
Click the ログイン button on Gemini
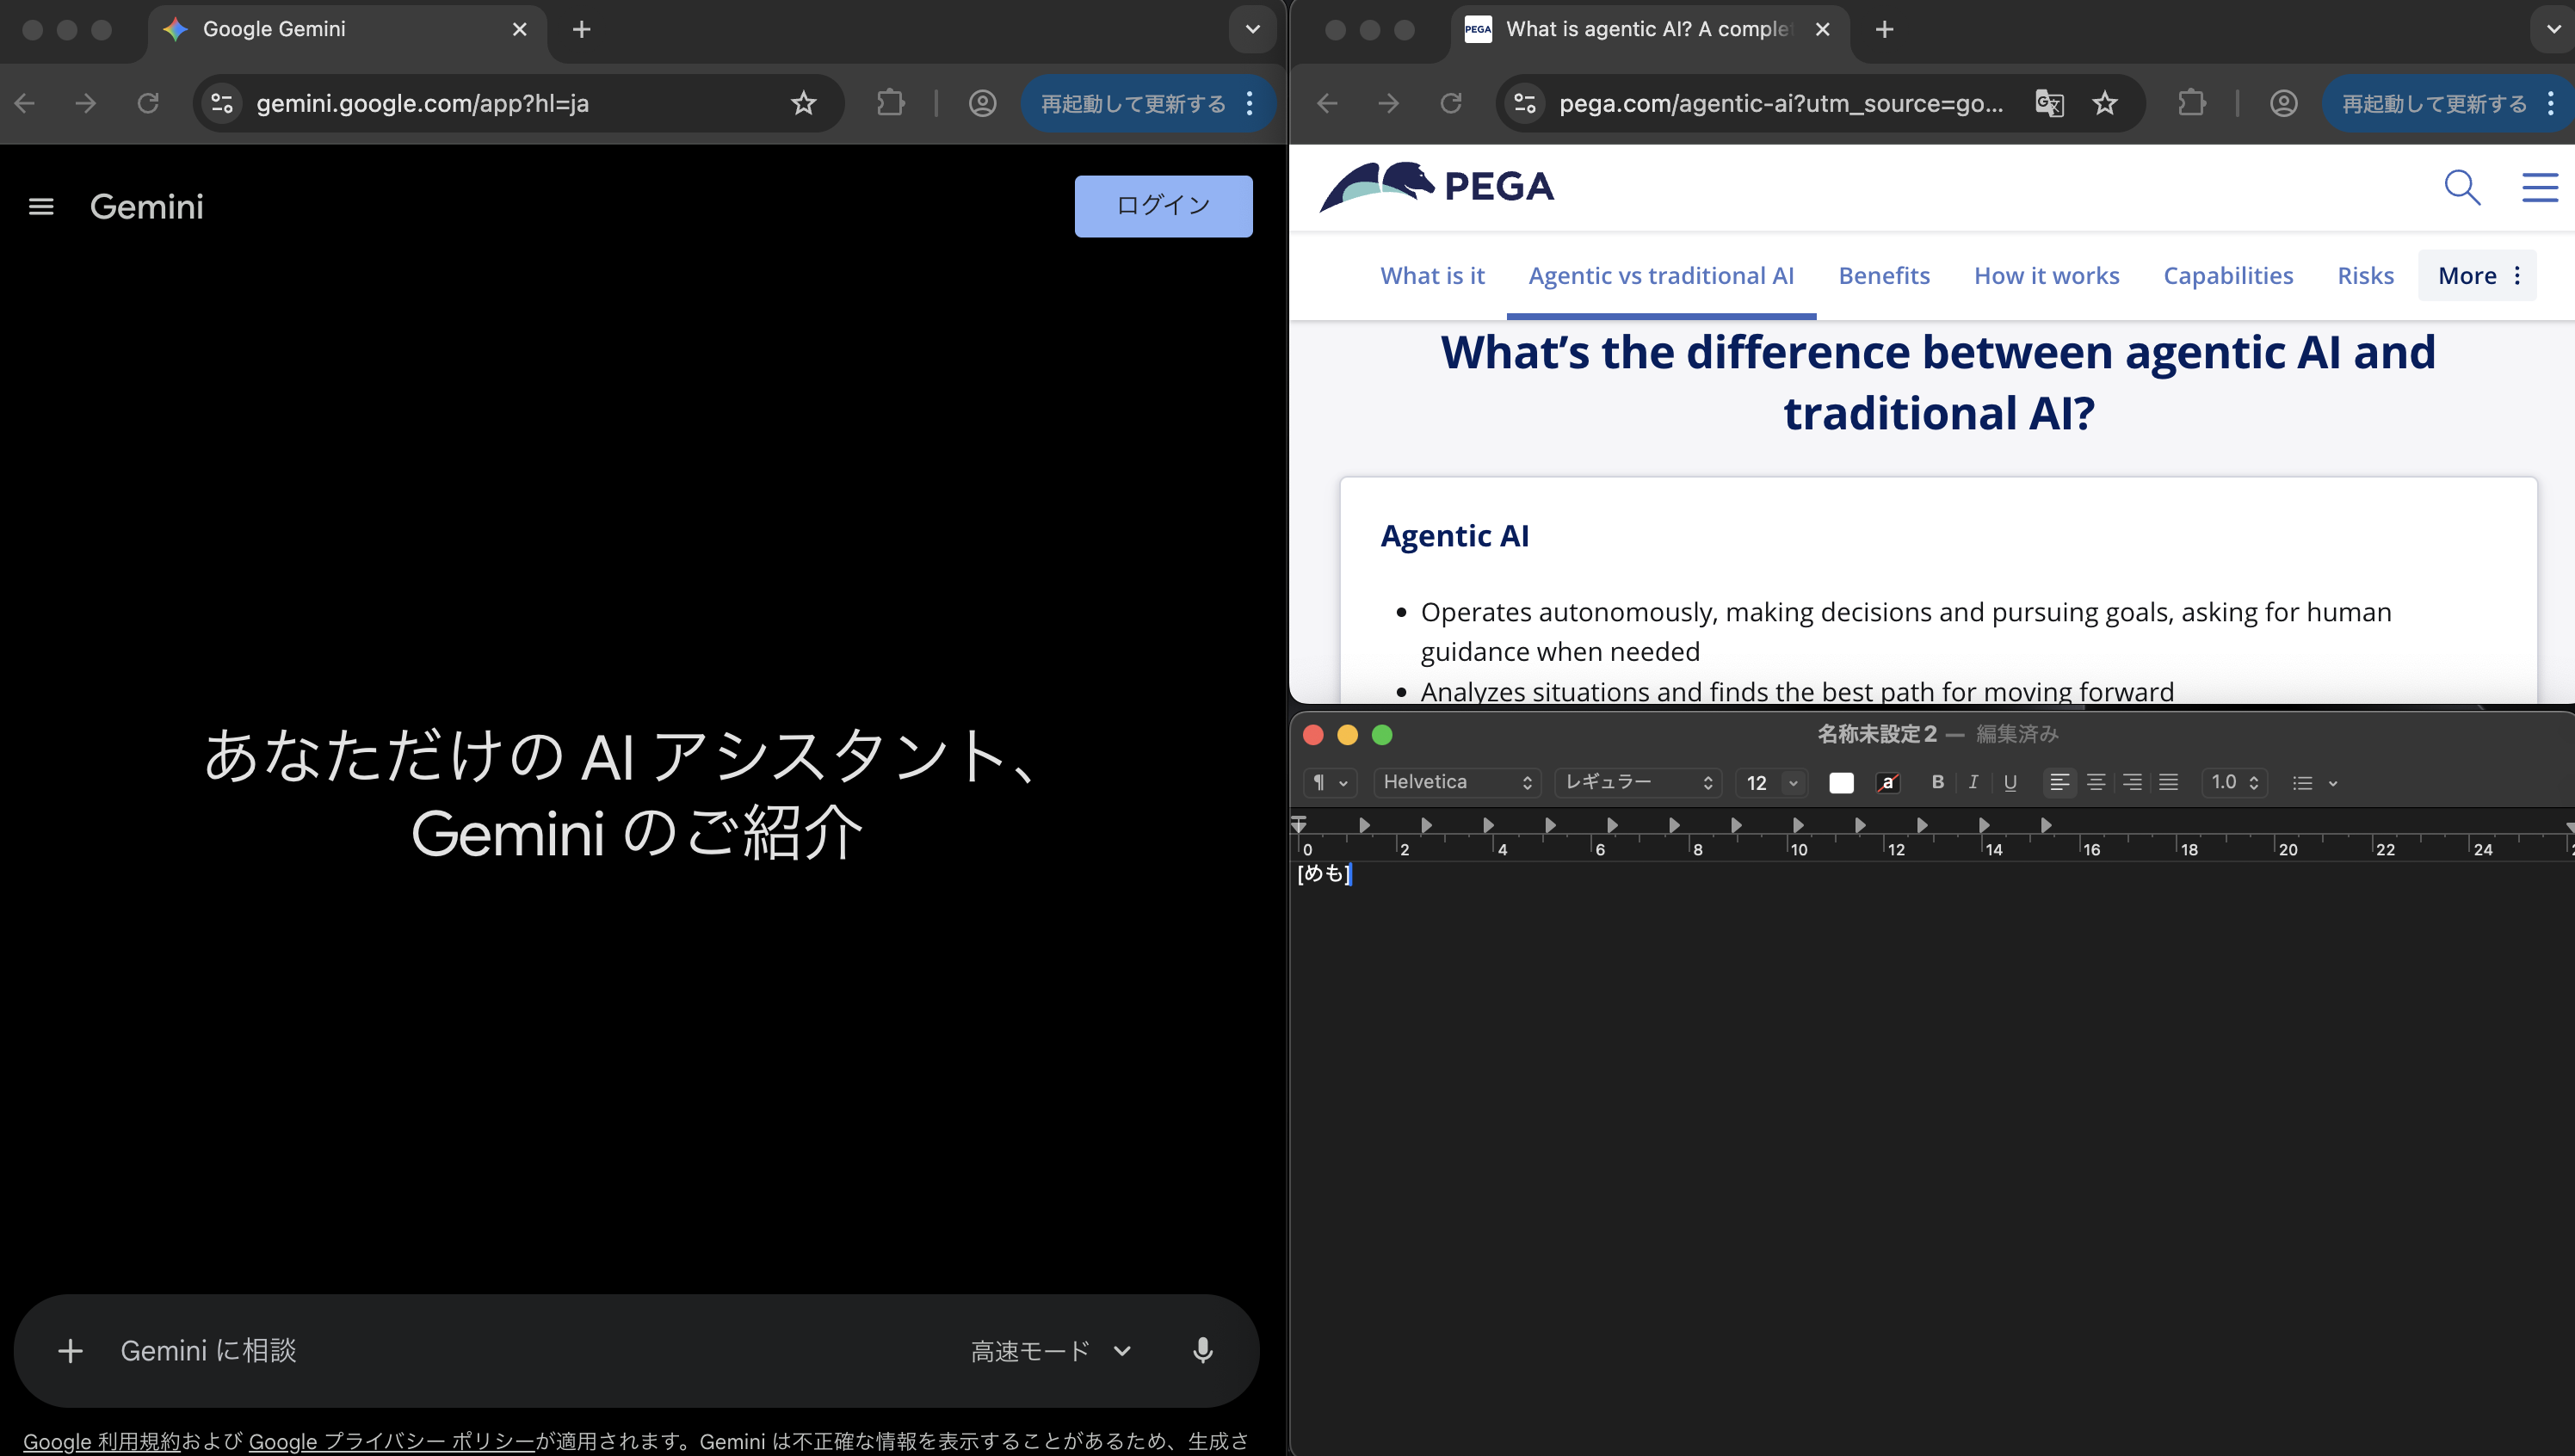[1163, 206]
